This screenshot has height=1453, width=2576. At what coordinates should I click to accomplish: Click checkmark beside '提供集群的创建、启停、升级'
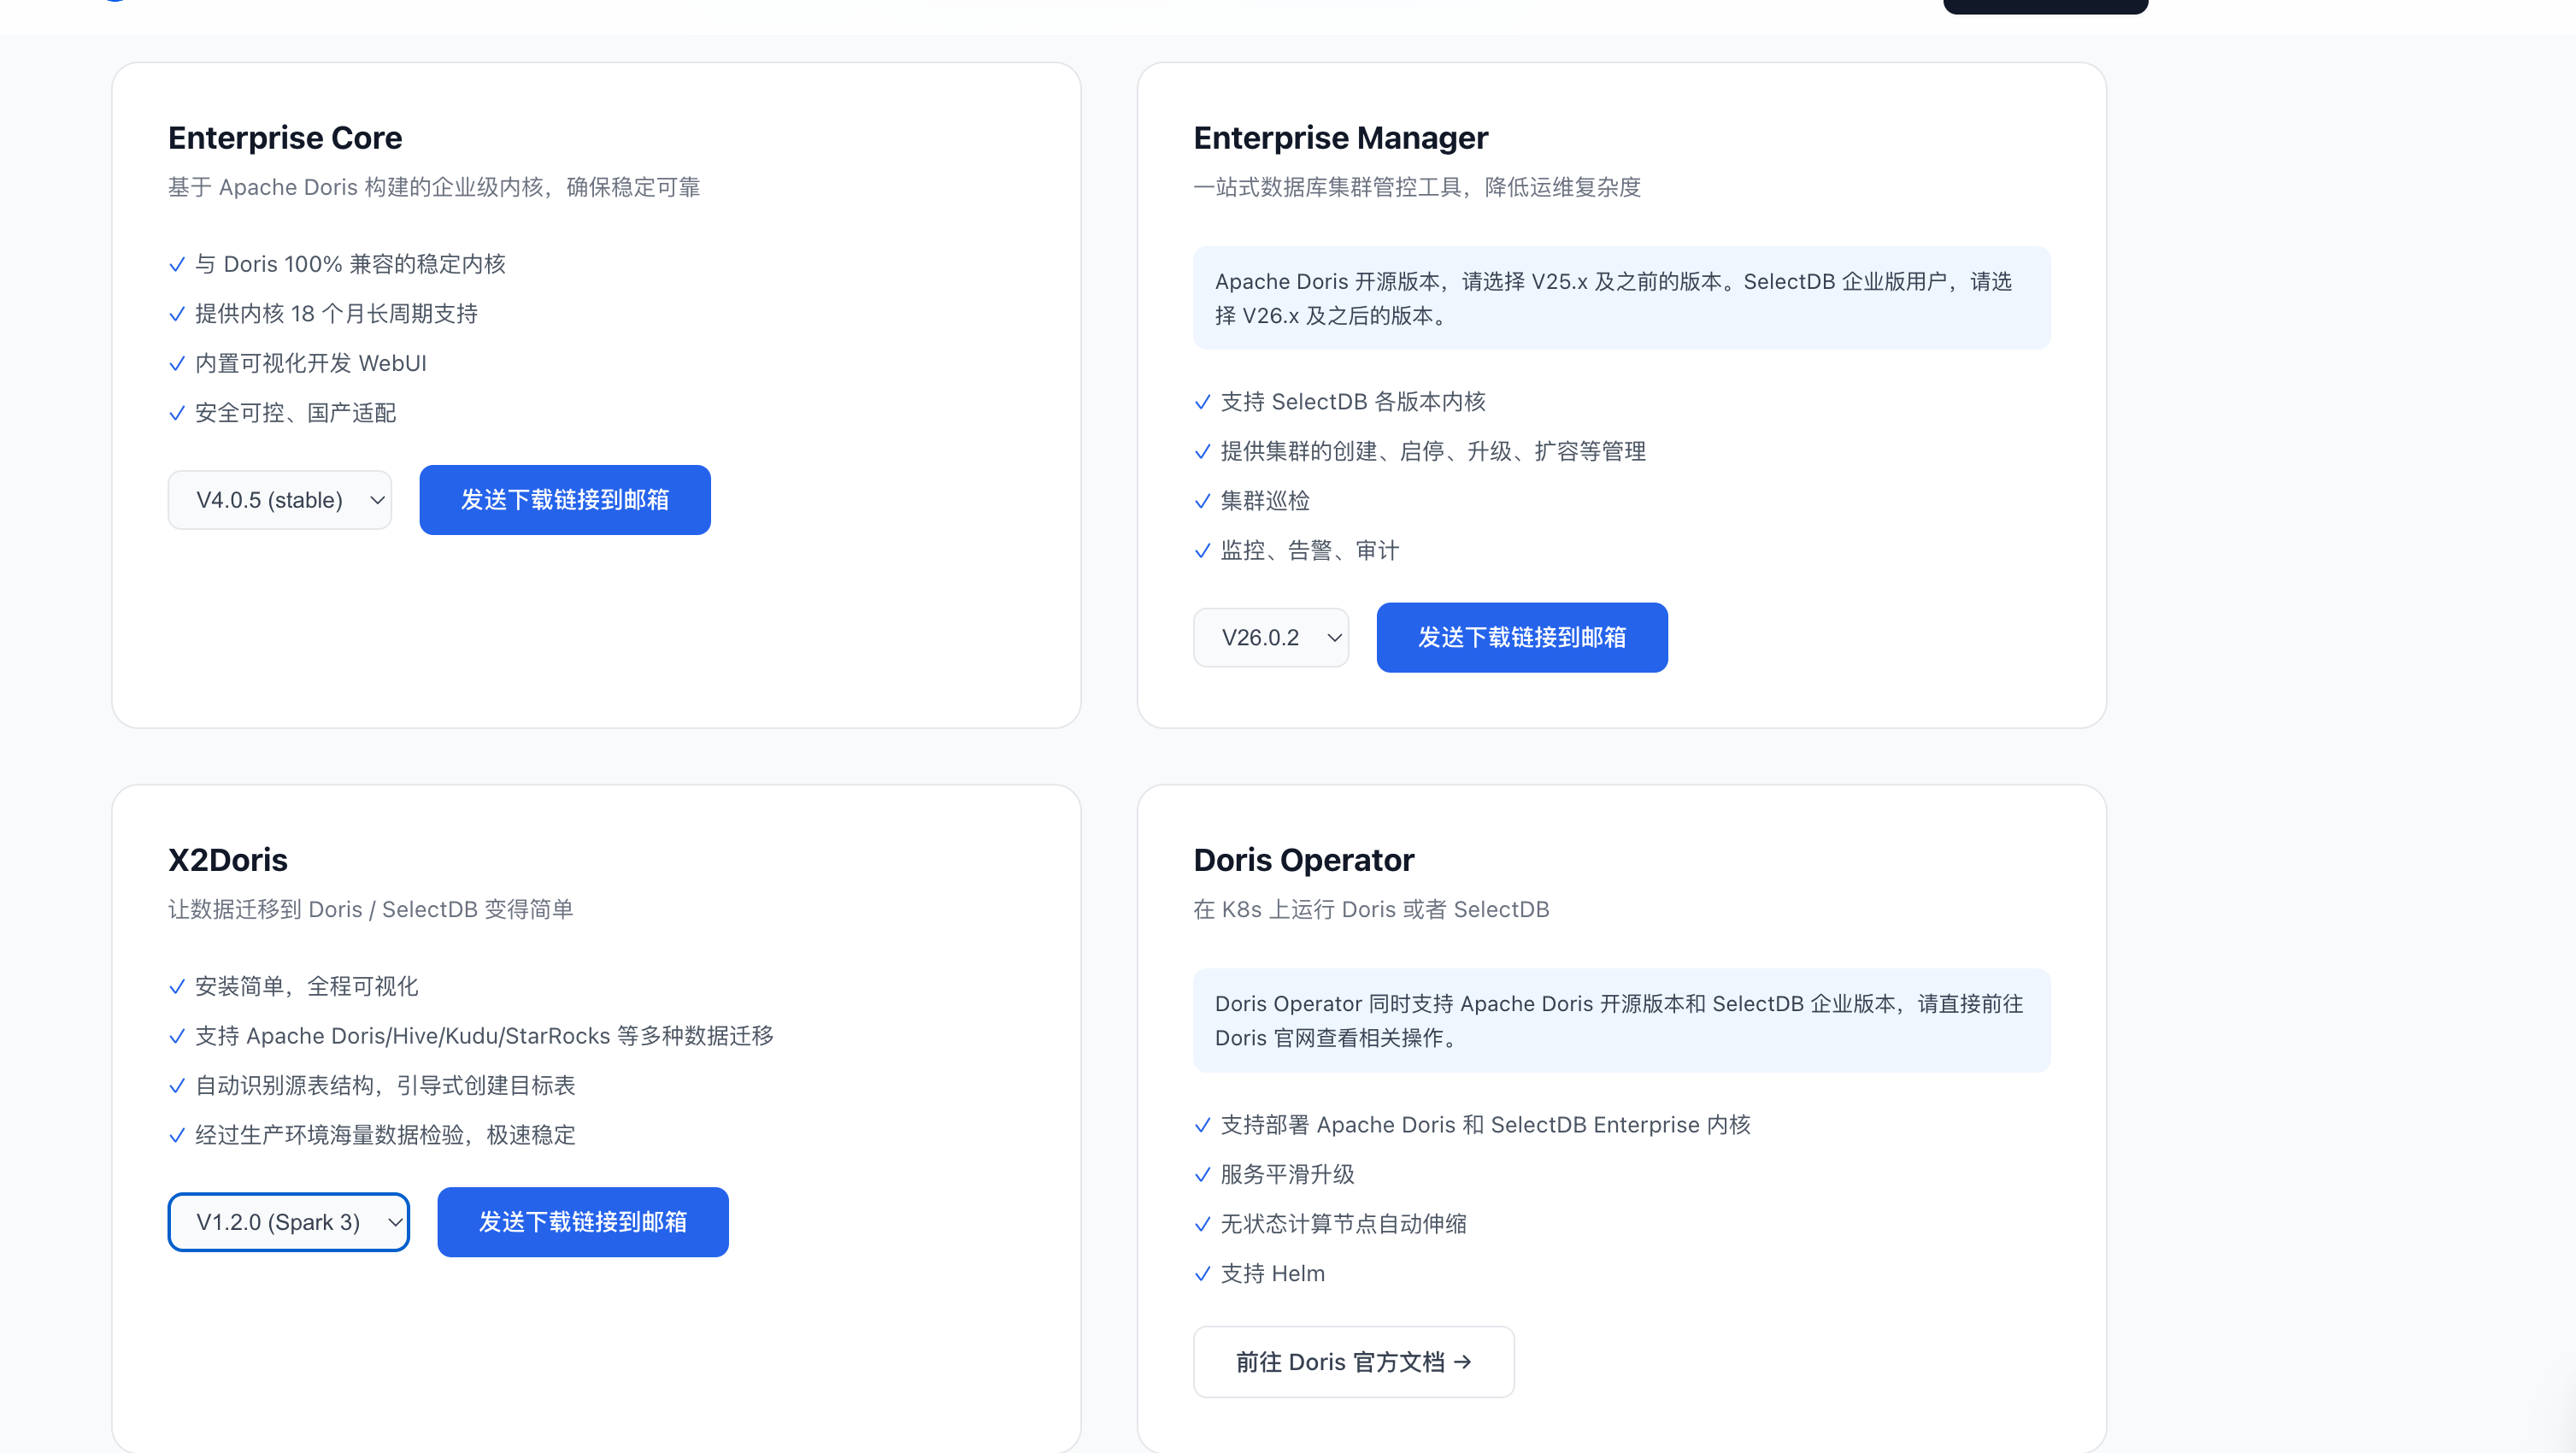tap(1202, 451)
